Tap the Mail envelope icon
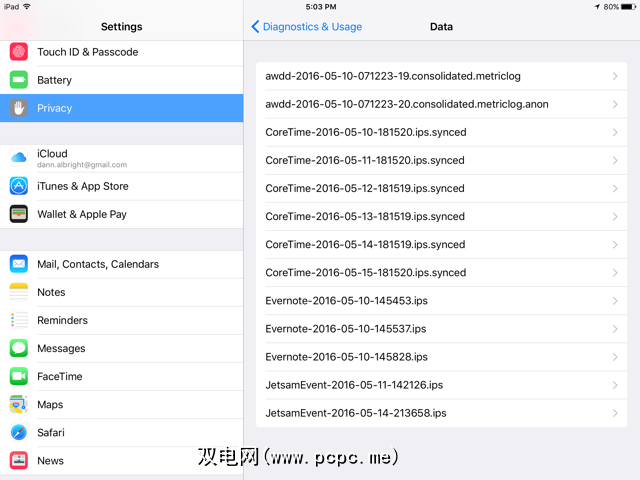640x480 pixels. click(19, 264)
